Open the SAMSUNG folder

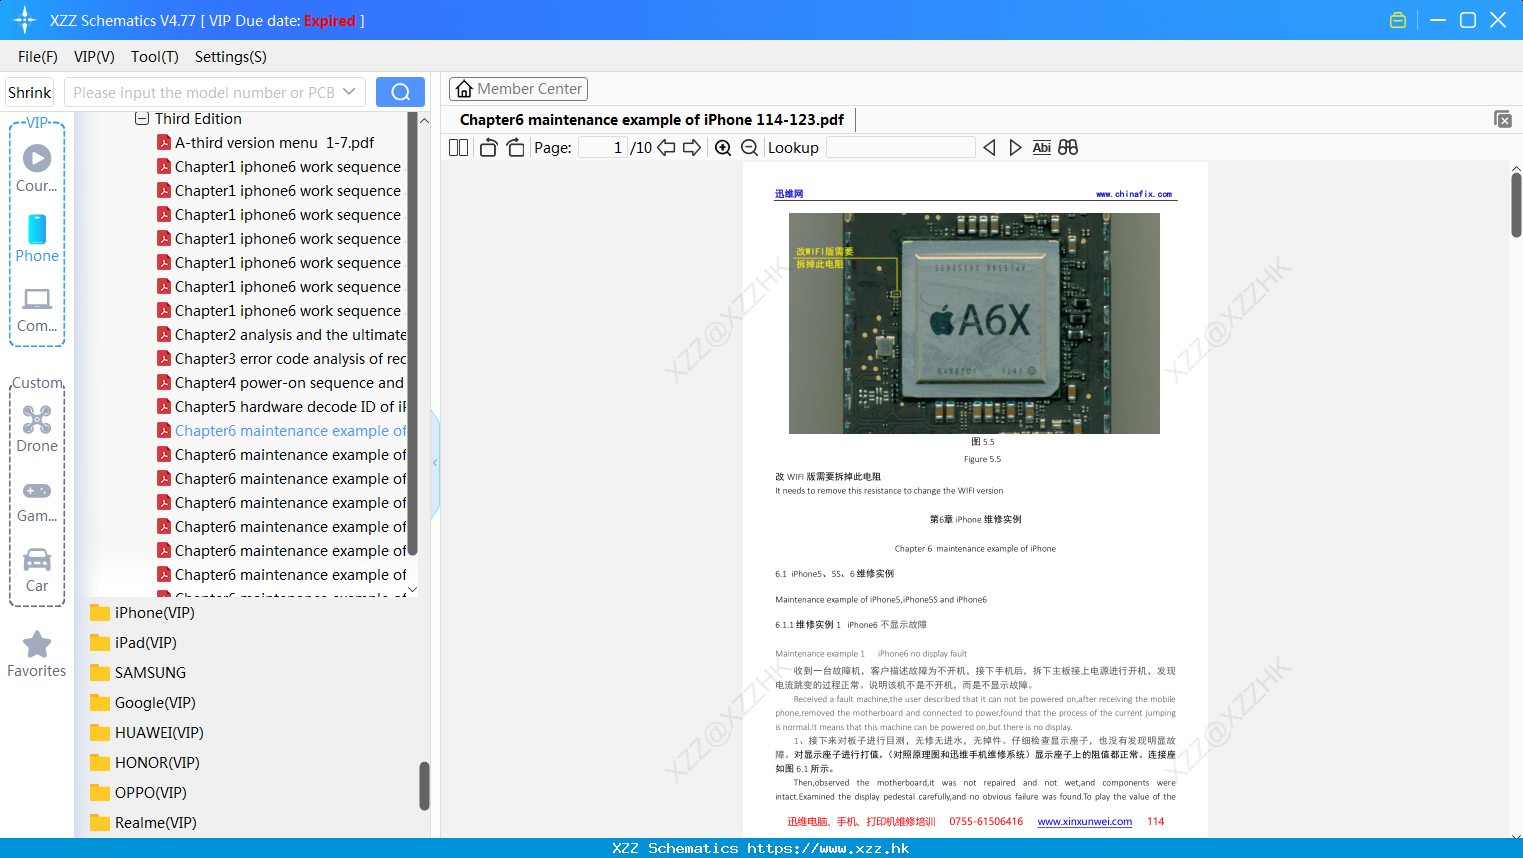pos(138,673)
